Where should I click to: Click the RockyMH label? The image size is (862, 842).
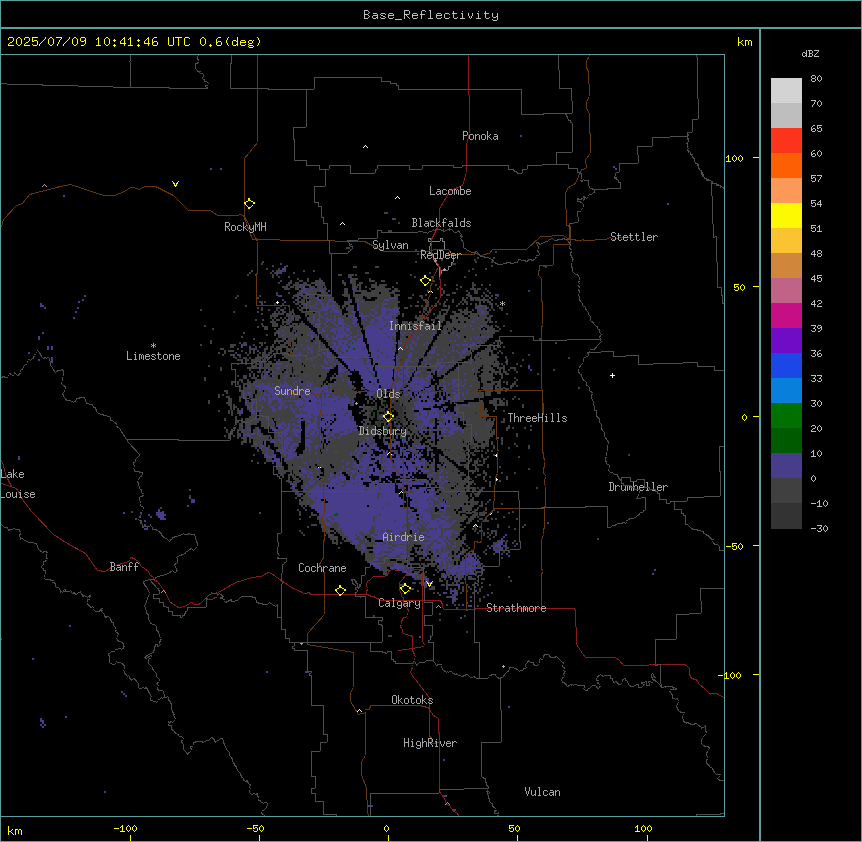[x=245, y=227]
